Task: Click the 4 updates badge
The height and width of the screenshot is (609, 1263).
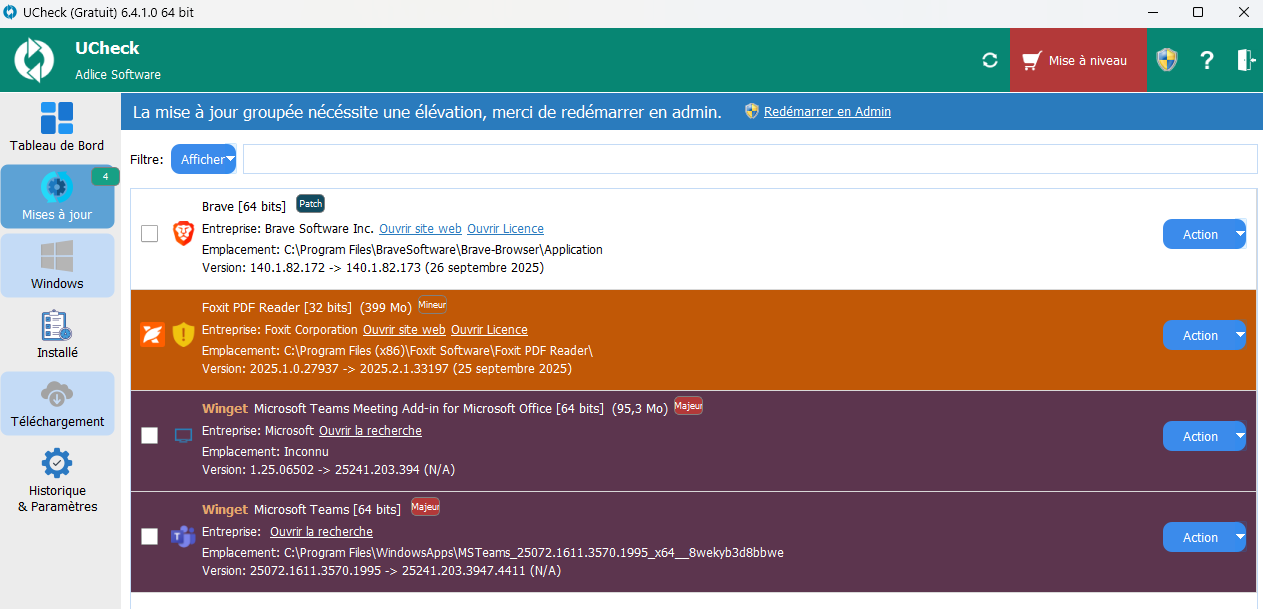Action: 105,177
